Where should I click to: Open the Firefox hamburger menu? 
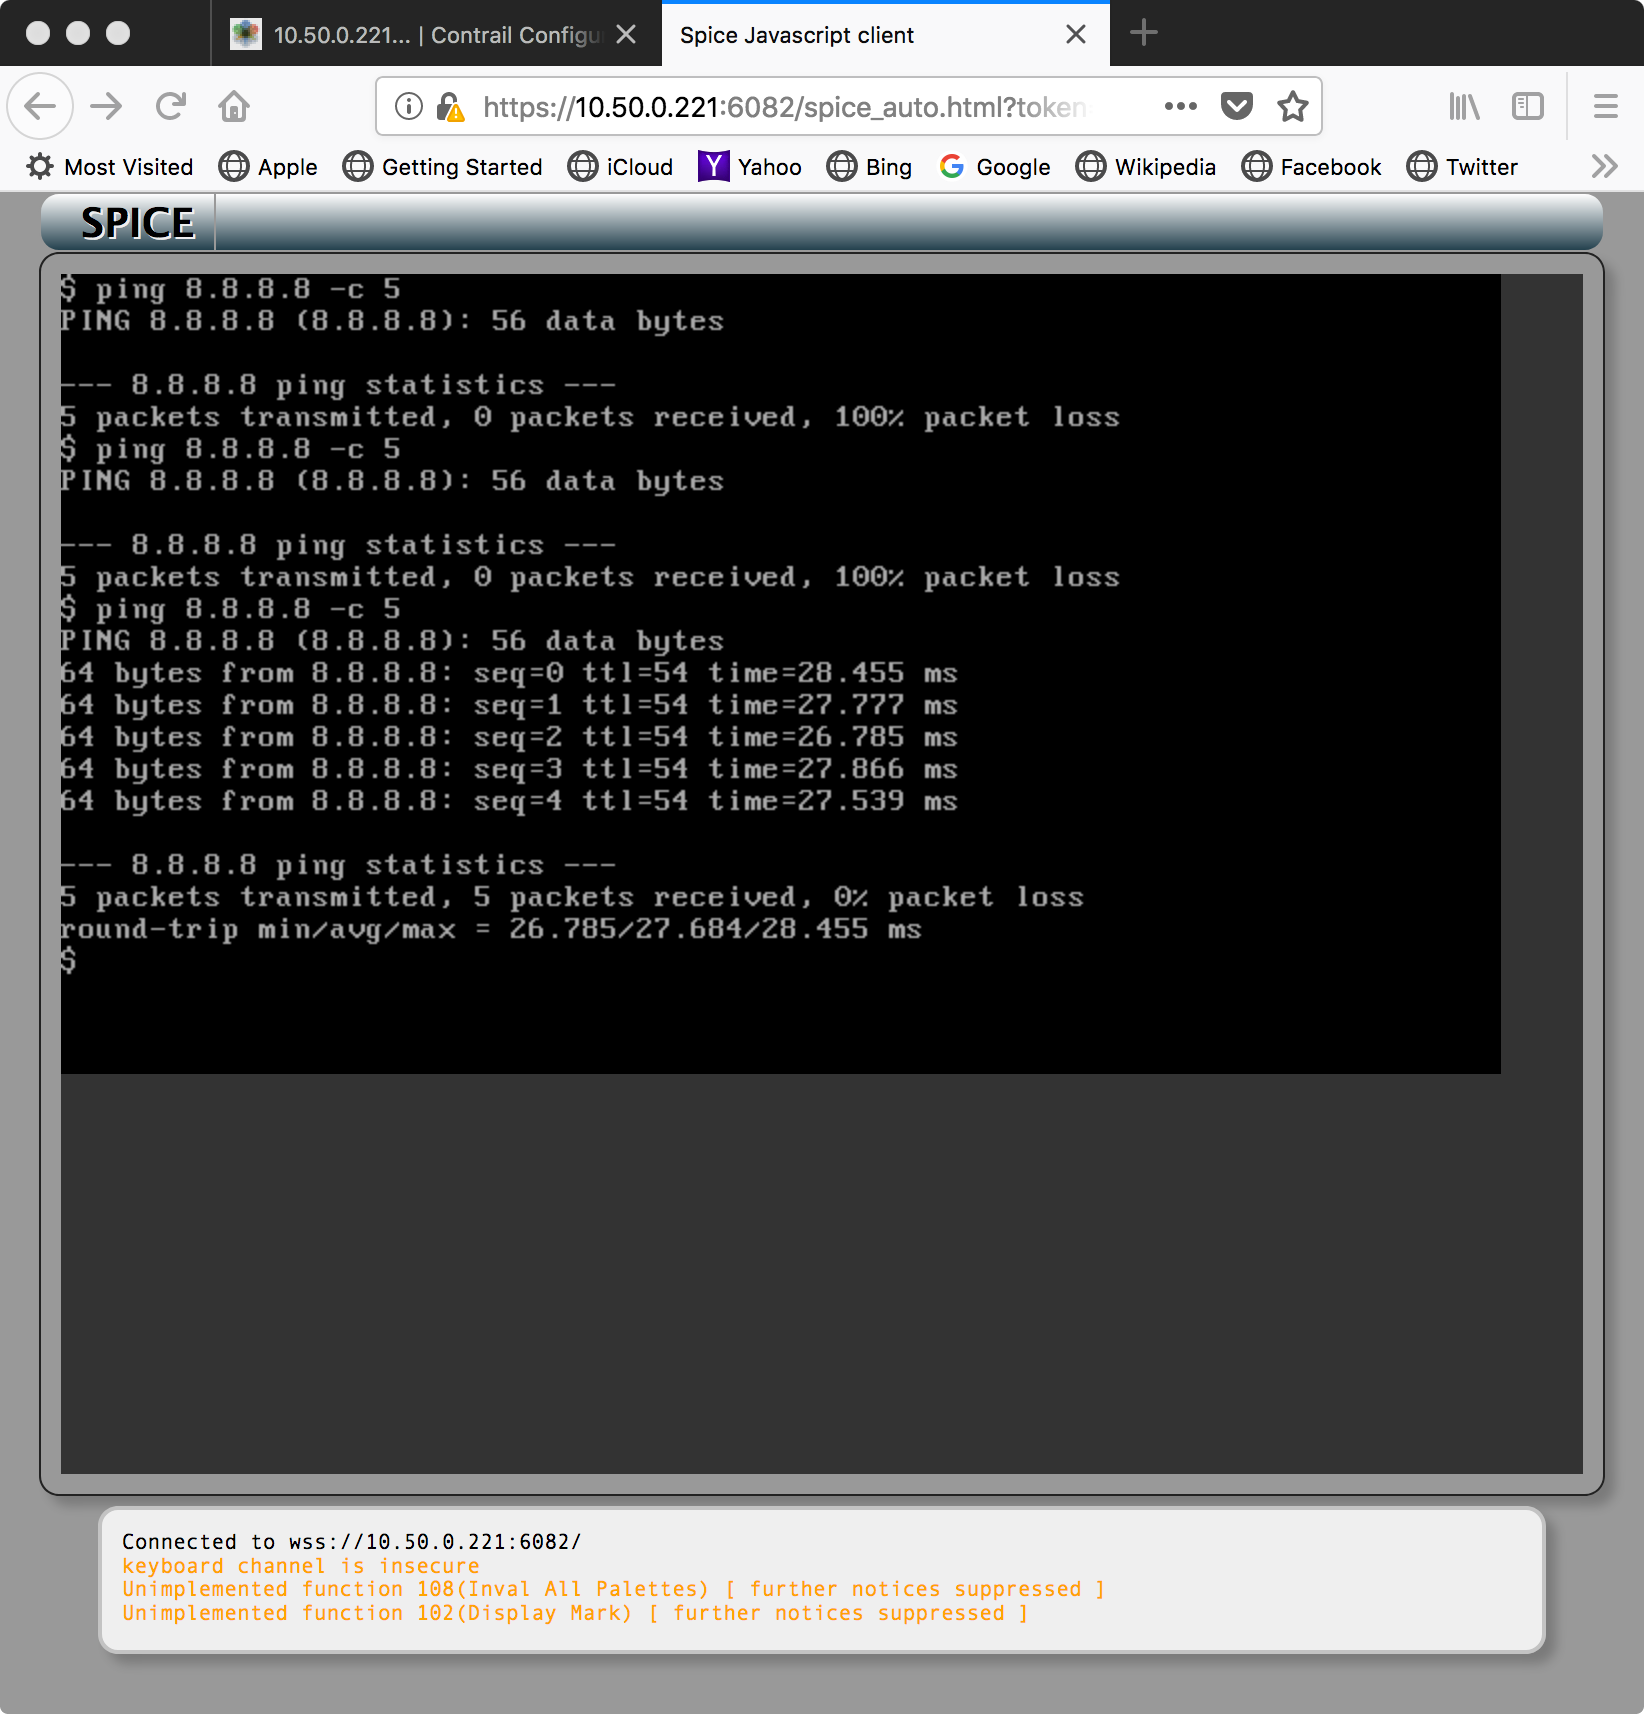click(1605, 106)
